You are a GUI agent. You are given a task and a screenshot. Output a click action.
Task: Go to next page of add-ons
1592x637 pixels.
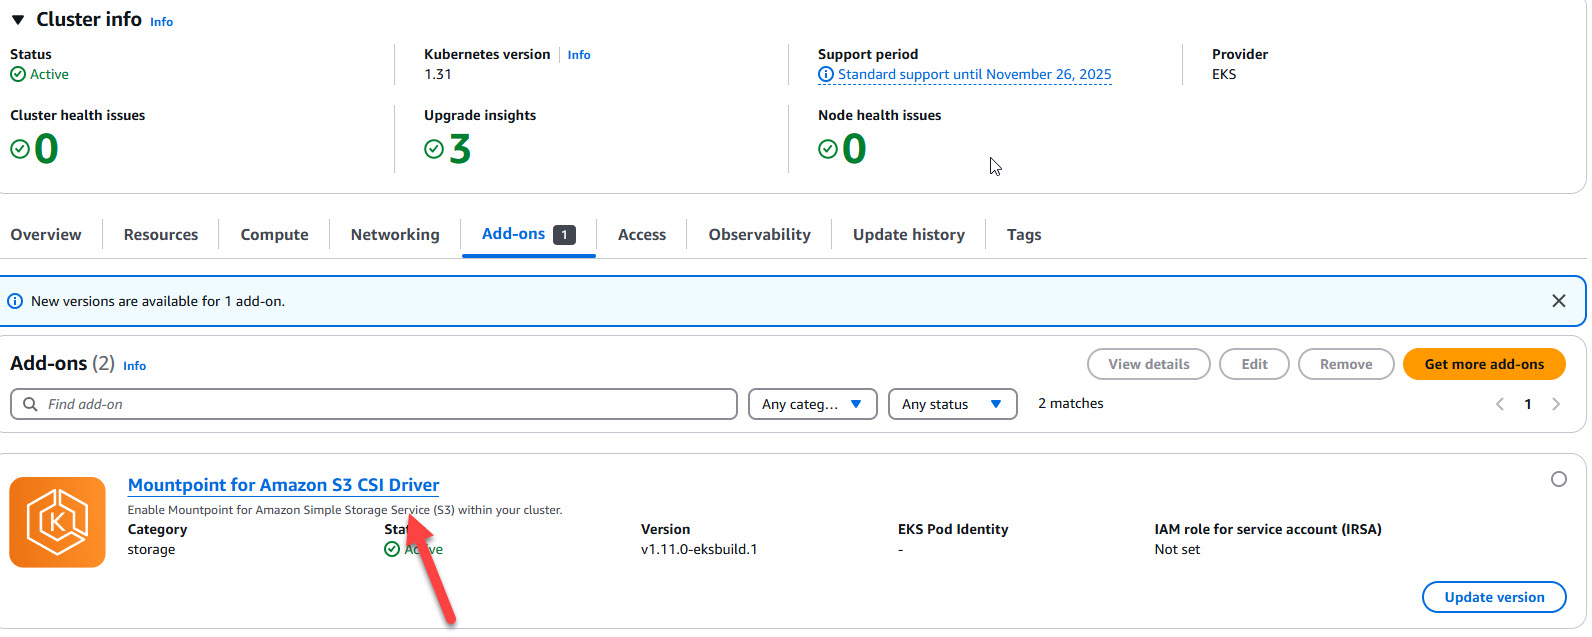(1556, 404)
